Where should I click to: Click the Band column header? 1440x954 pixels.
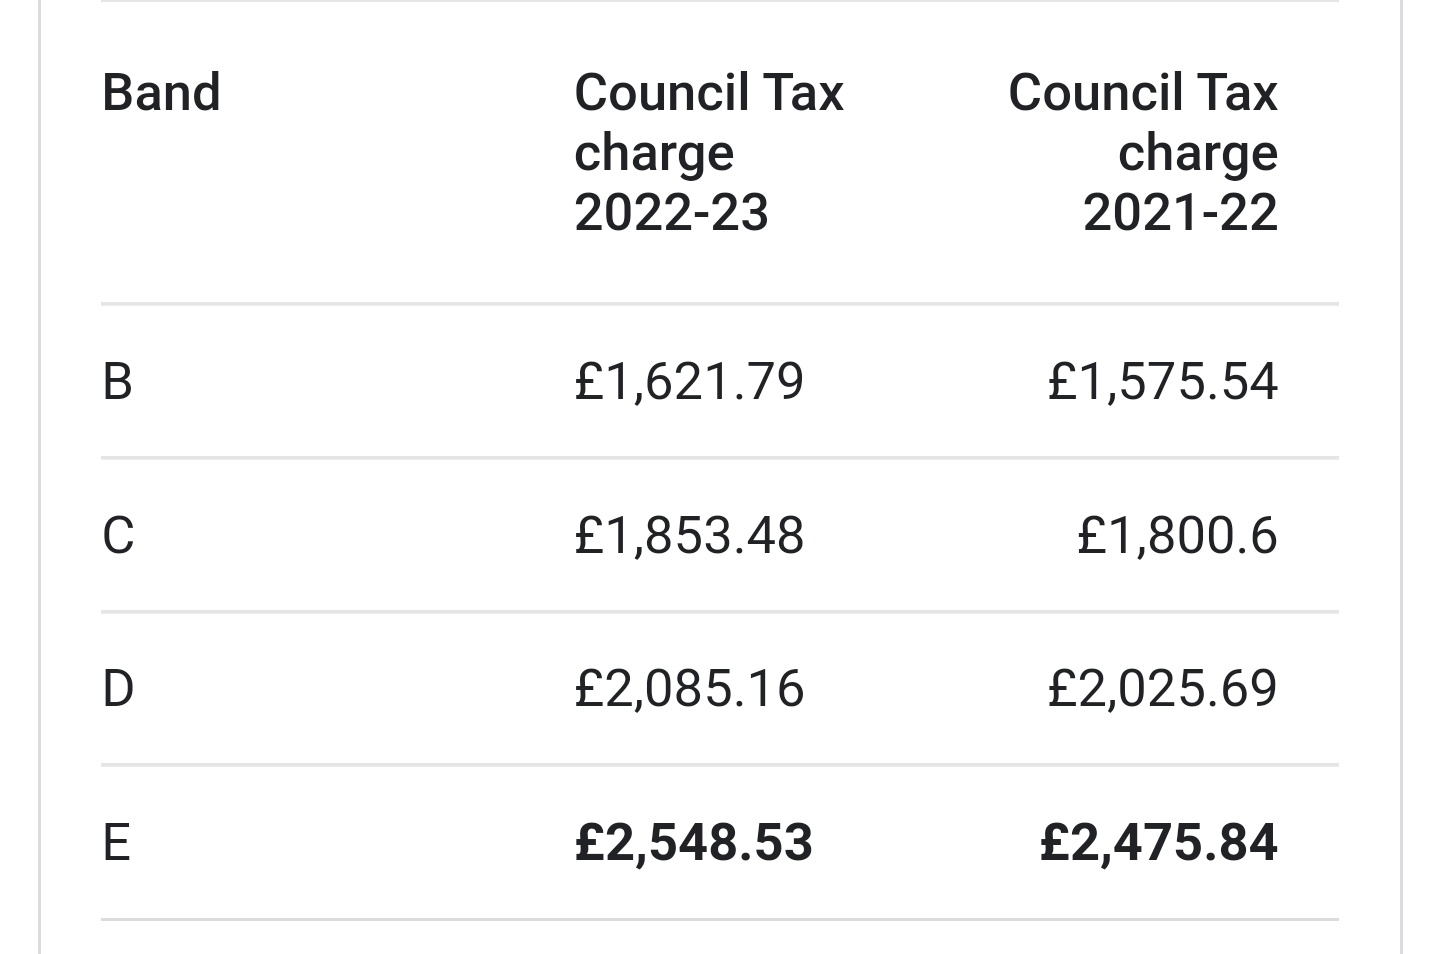[161, 93]
